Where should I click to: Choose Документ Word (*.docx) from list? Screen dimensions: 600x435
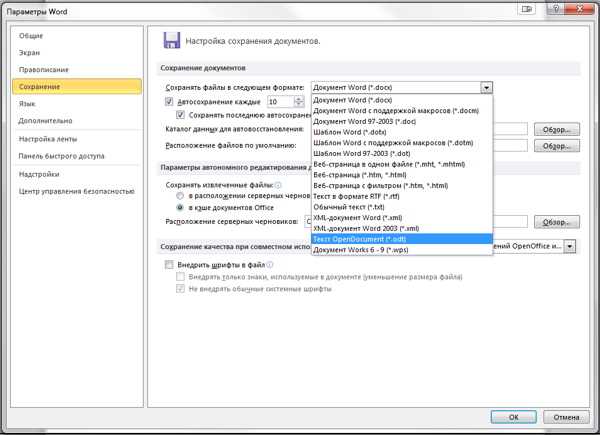402,100
